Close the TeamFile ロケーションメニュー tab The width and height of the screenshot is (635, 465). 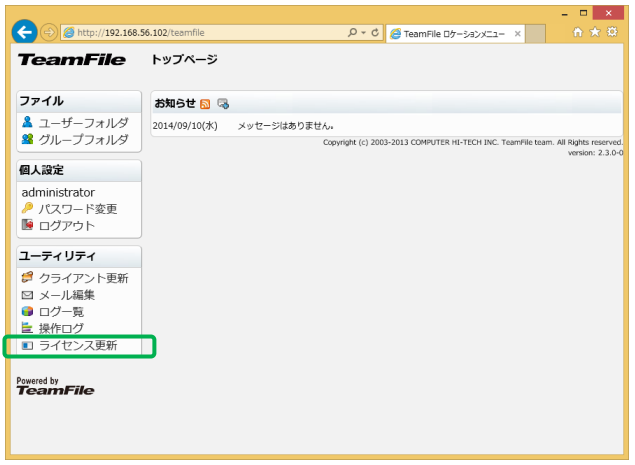pos(517,34)
